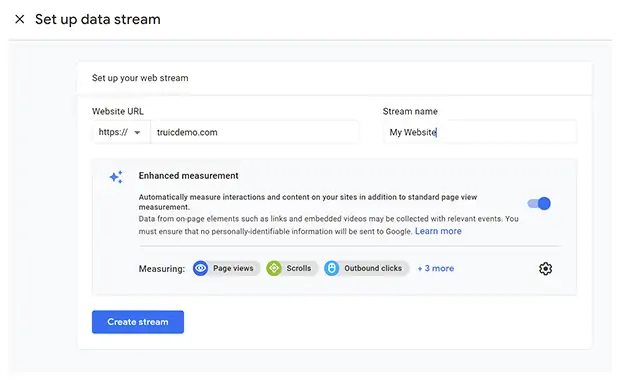The width and height of the screenshot is (622, 380).
Task: Click the Page views eye icon
Action: (x=200, y=269)
